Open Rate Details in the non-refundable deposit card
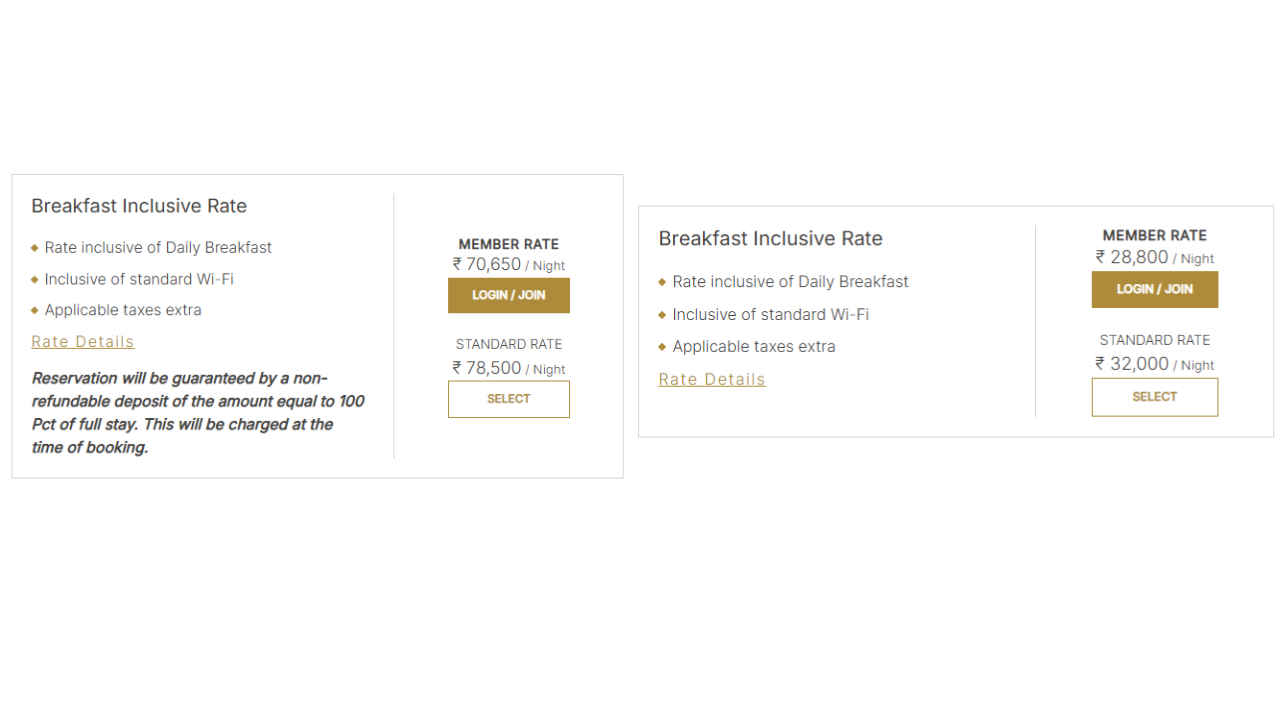1280x720 pixels. tap(82, 342)
